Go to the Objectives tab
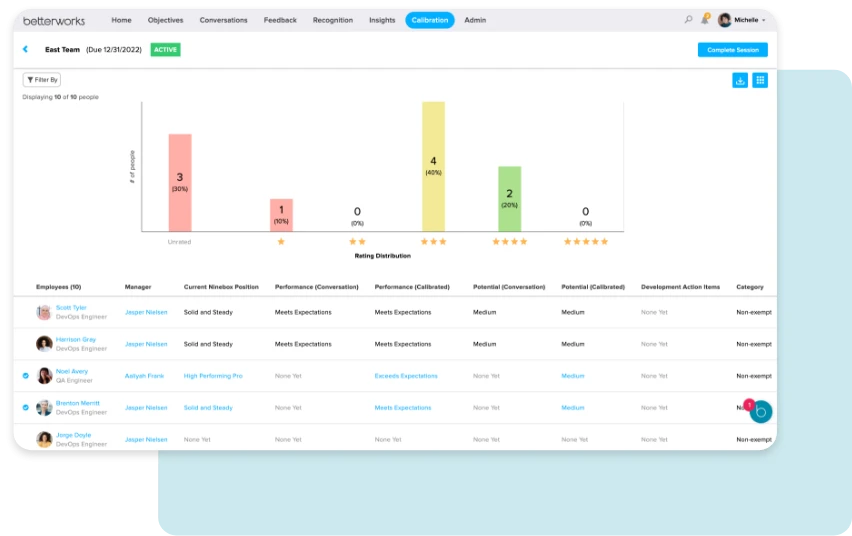 (165, 20)
